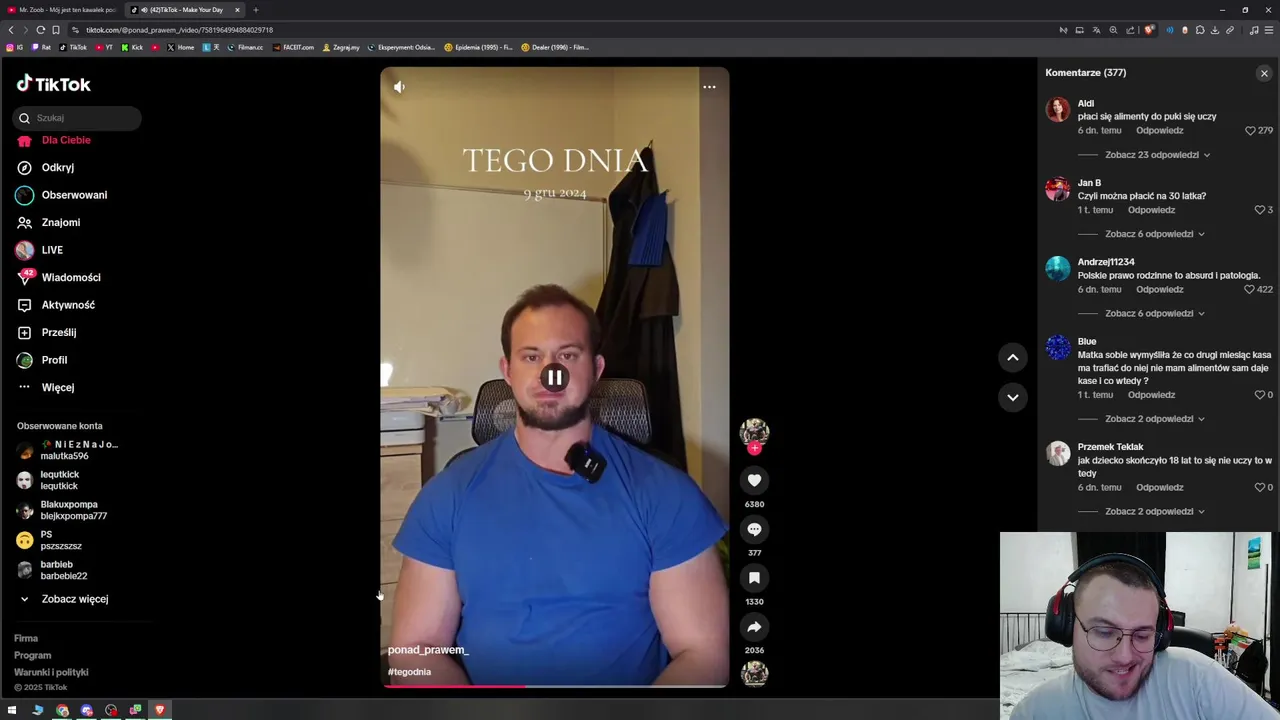Viewport: 1280px width, 720px height.
Task: Click the Szukaj search field
Action: point(77,118)
